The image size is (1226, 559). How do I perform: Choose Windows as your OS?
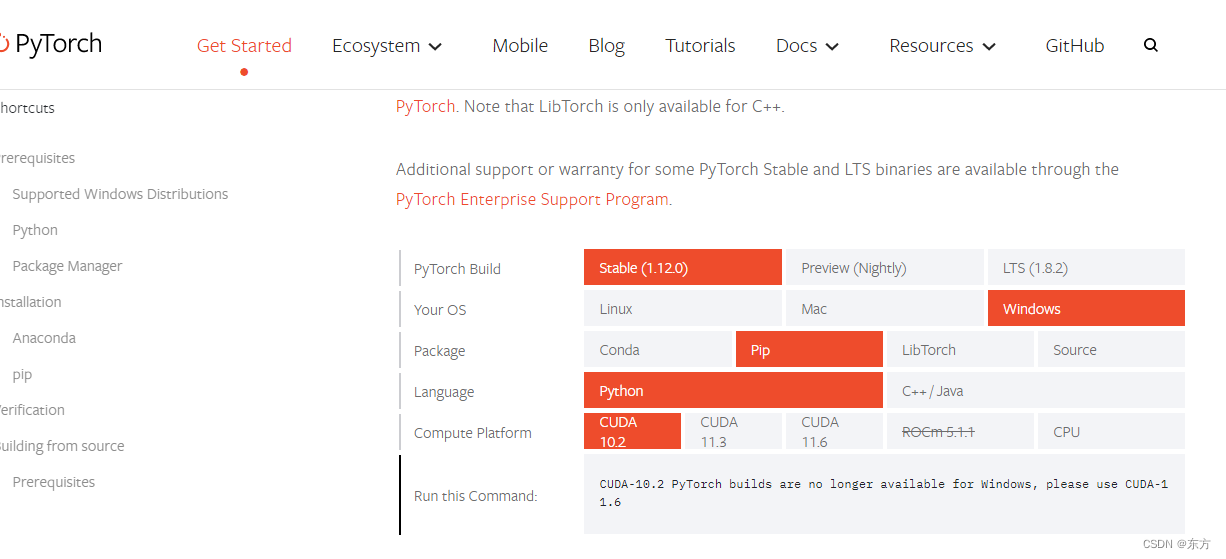[1086, 308]
